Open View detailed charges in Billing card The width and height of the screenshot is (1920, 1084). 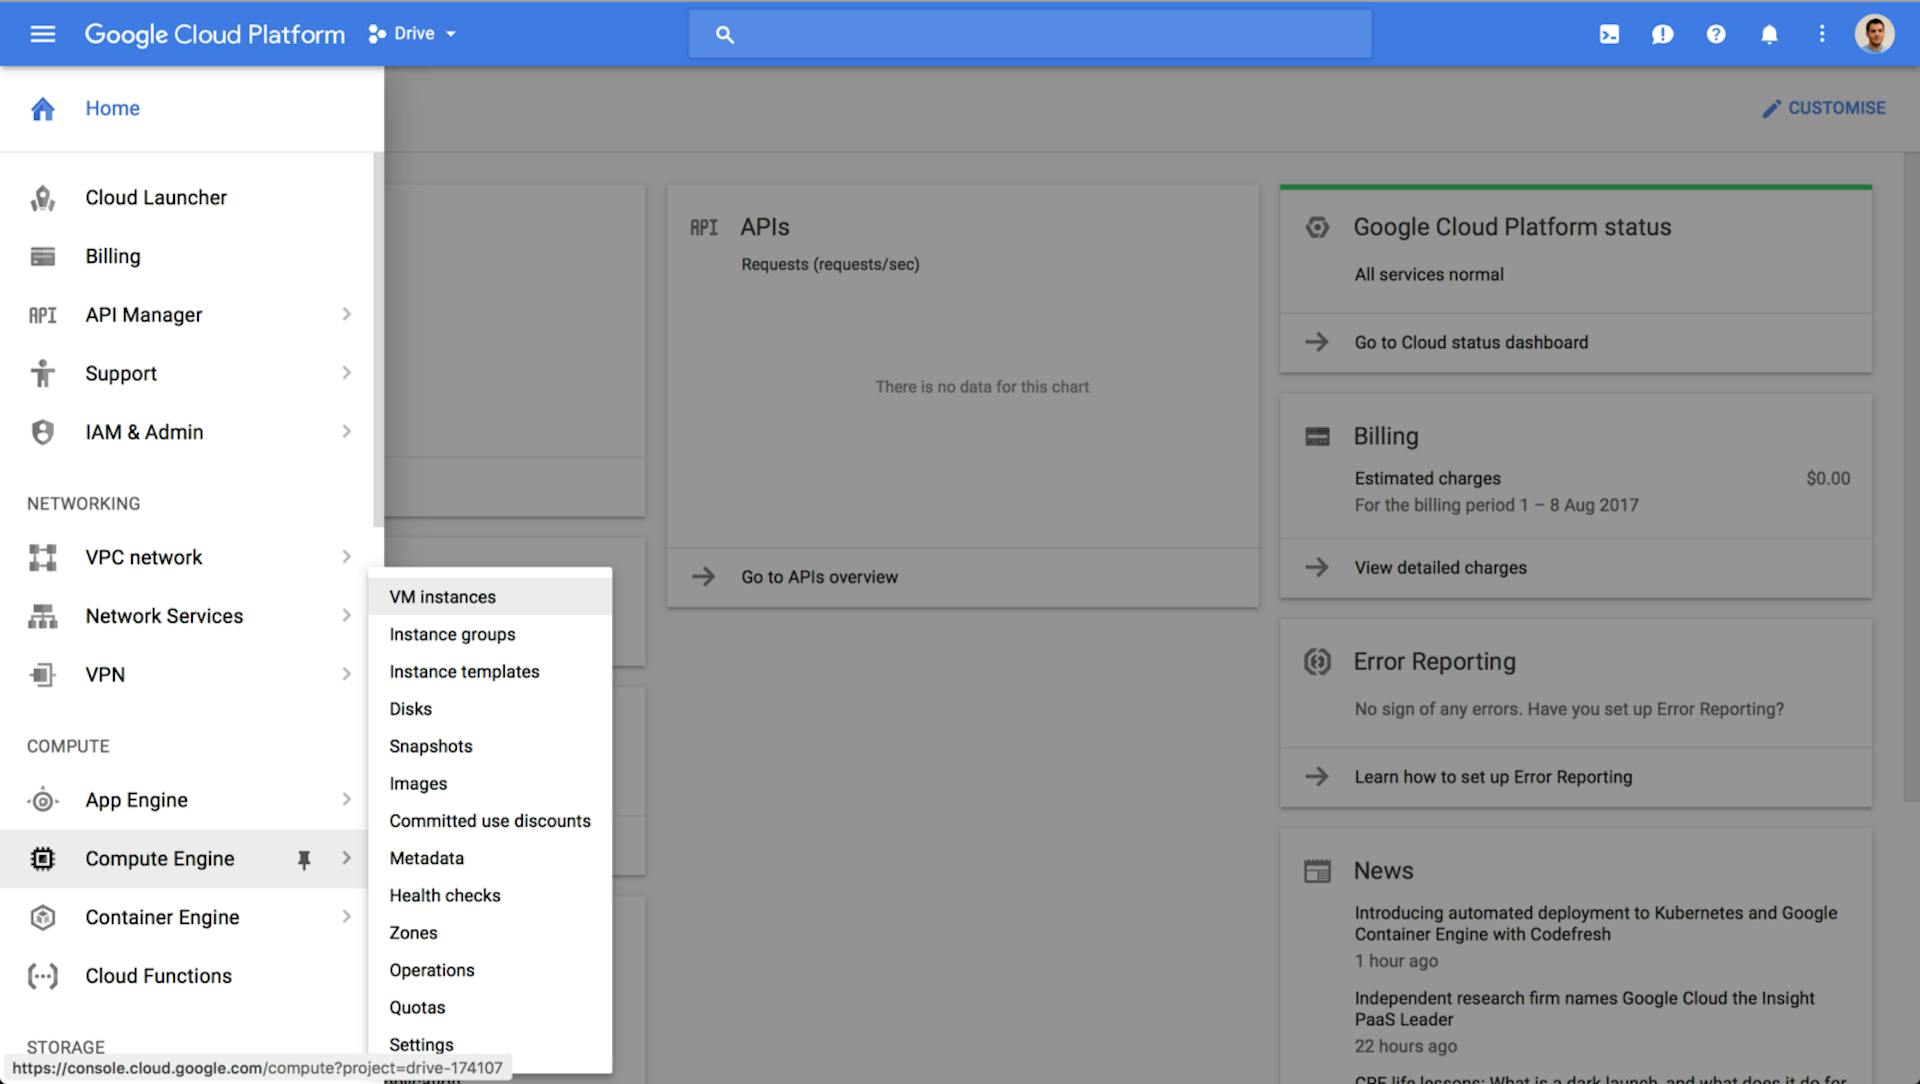coord(1440,567)
